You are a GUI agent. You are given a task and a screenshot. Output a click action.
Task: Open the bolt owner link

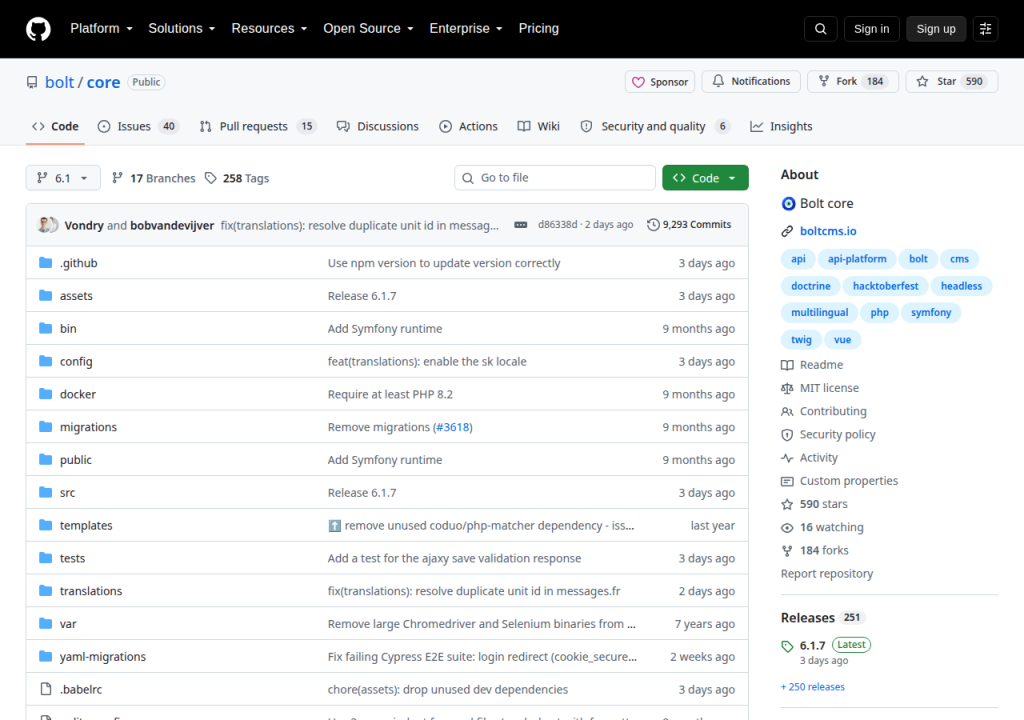point(59,82)
